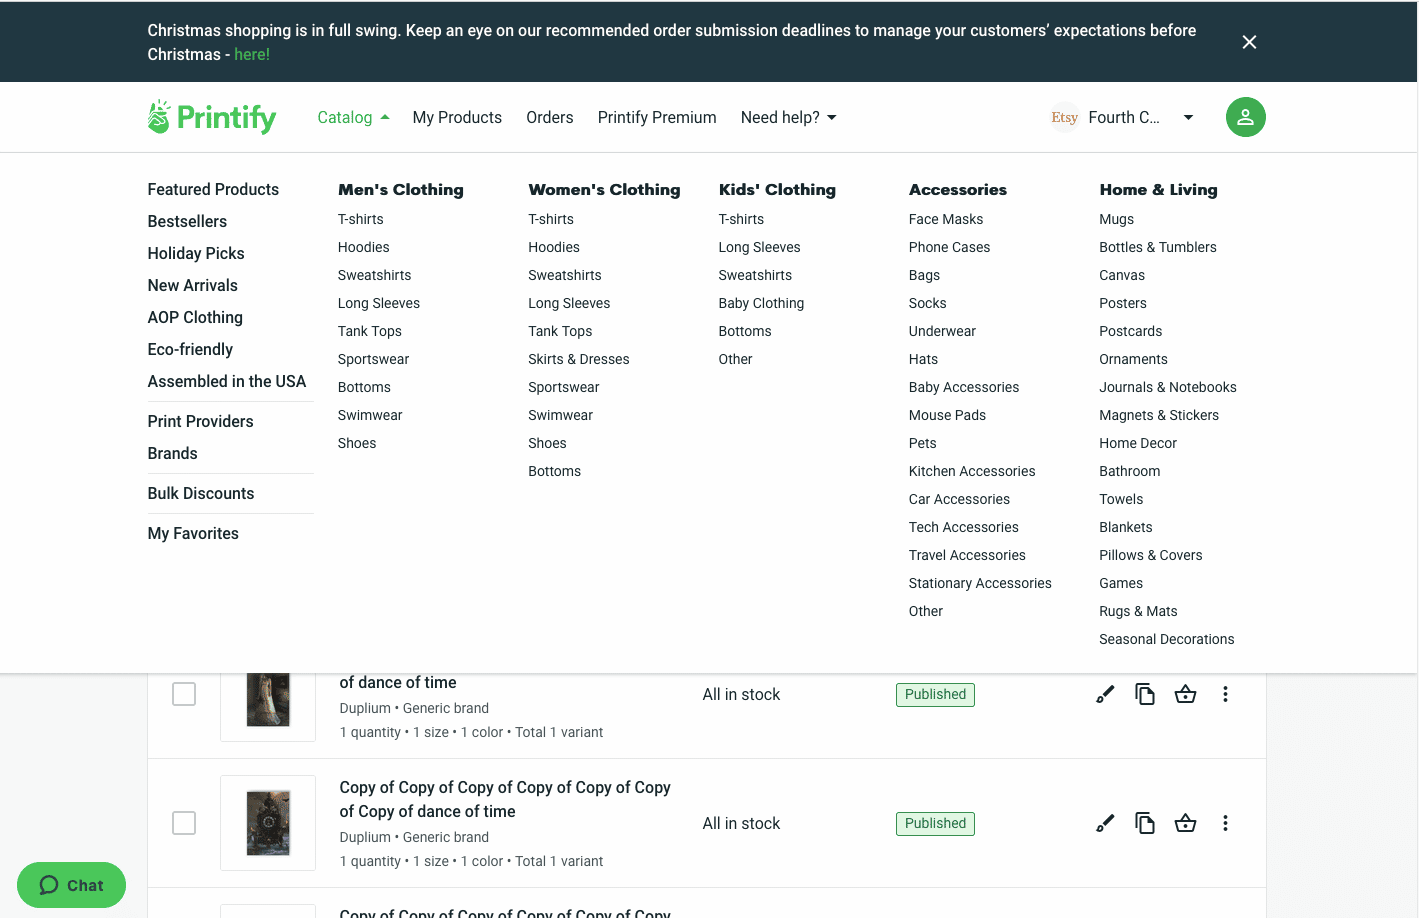Close the Christmas shopping banner

tap(1249, 42)
